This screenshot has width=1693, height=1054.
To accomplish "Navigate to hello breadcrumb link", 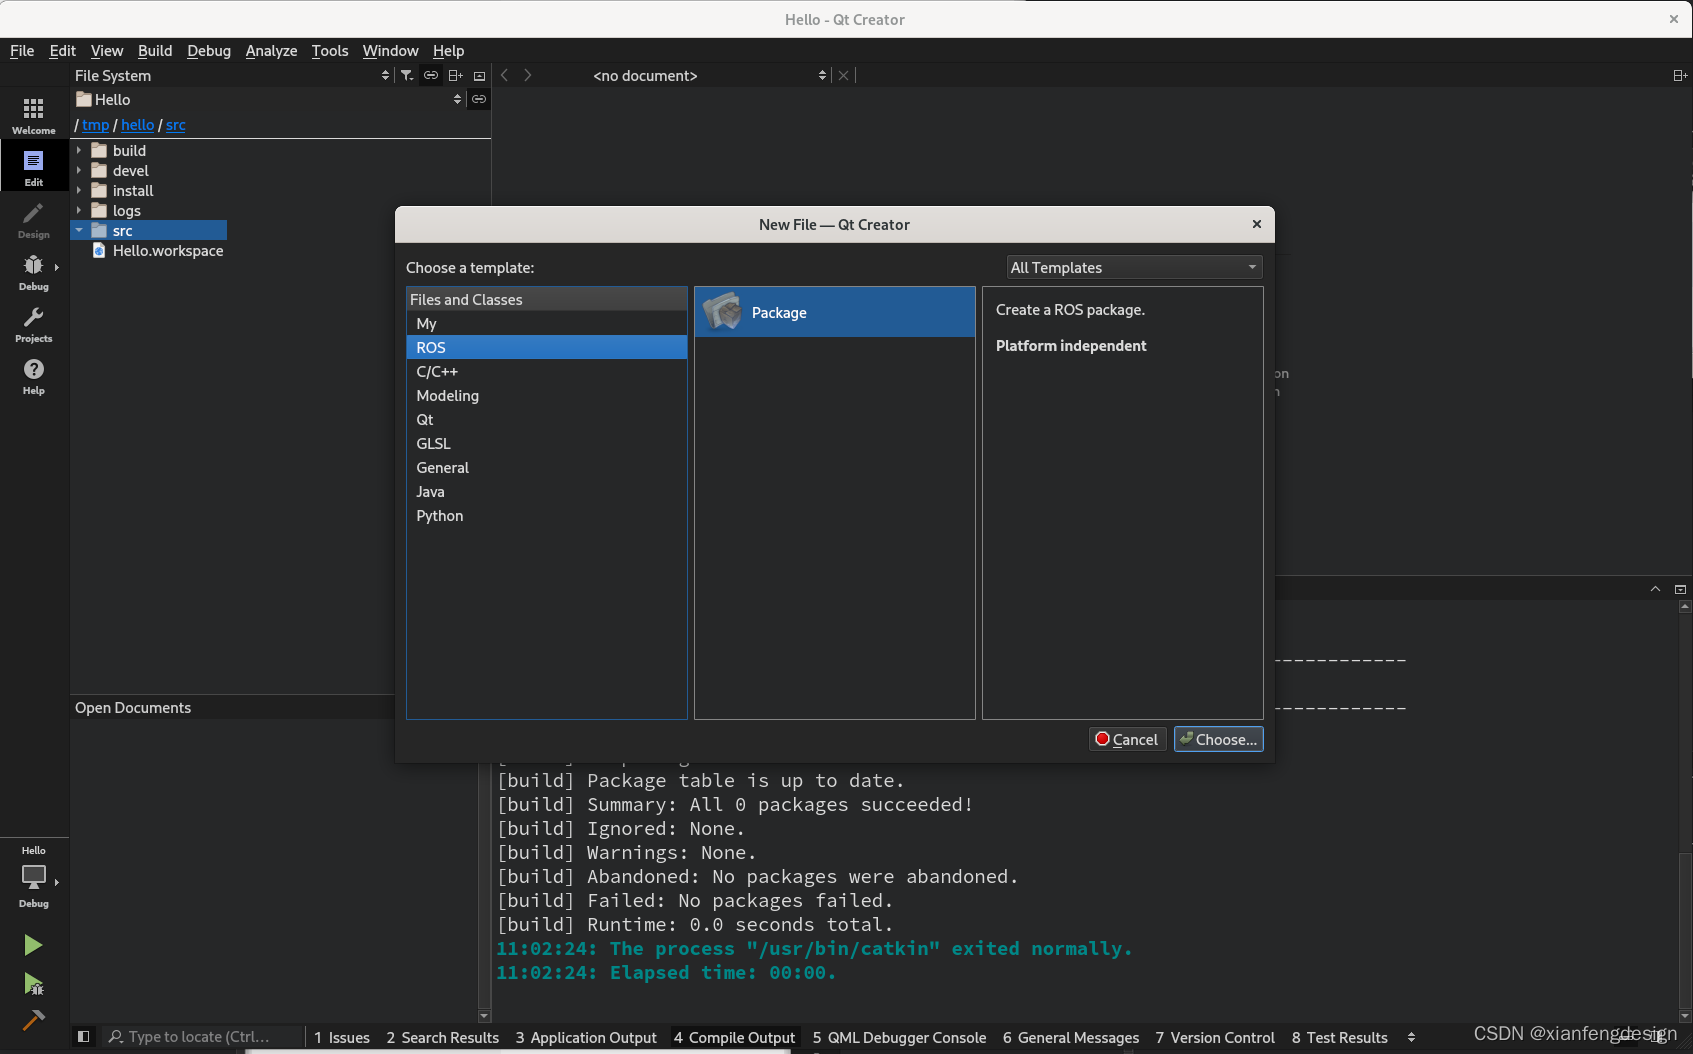I will tap(137, 125).
